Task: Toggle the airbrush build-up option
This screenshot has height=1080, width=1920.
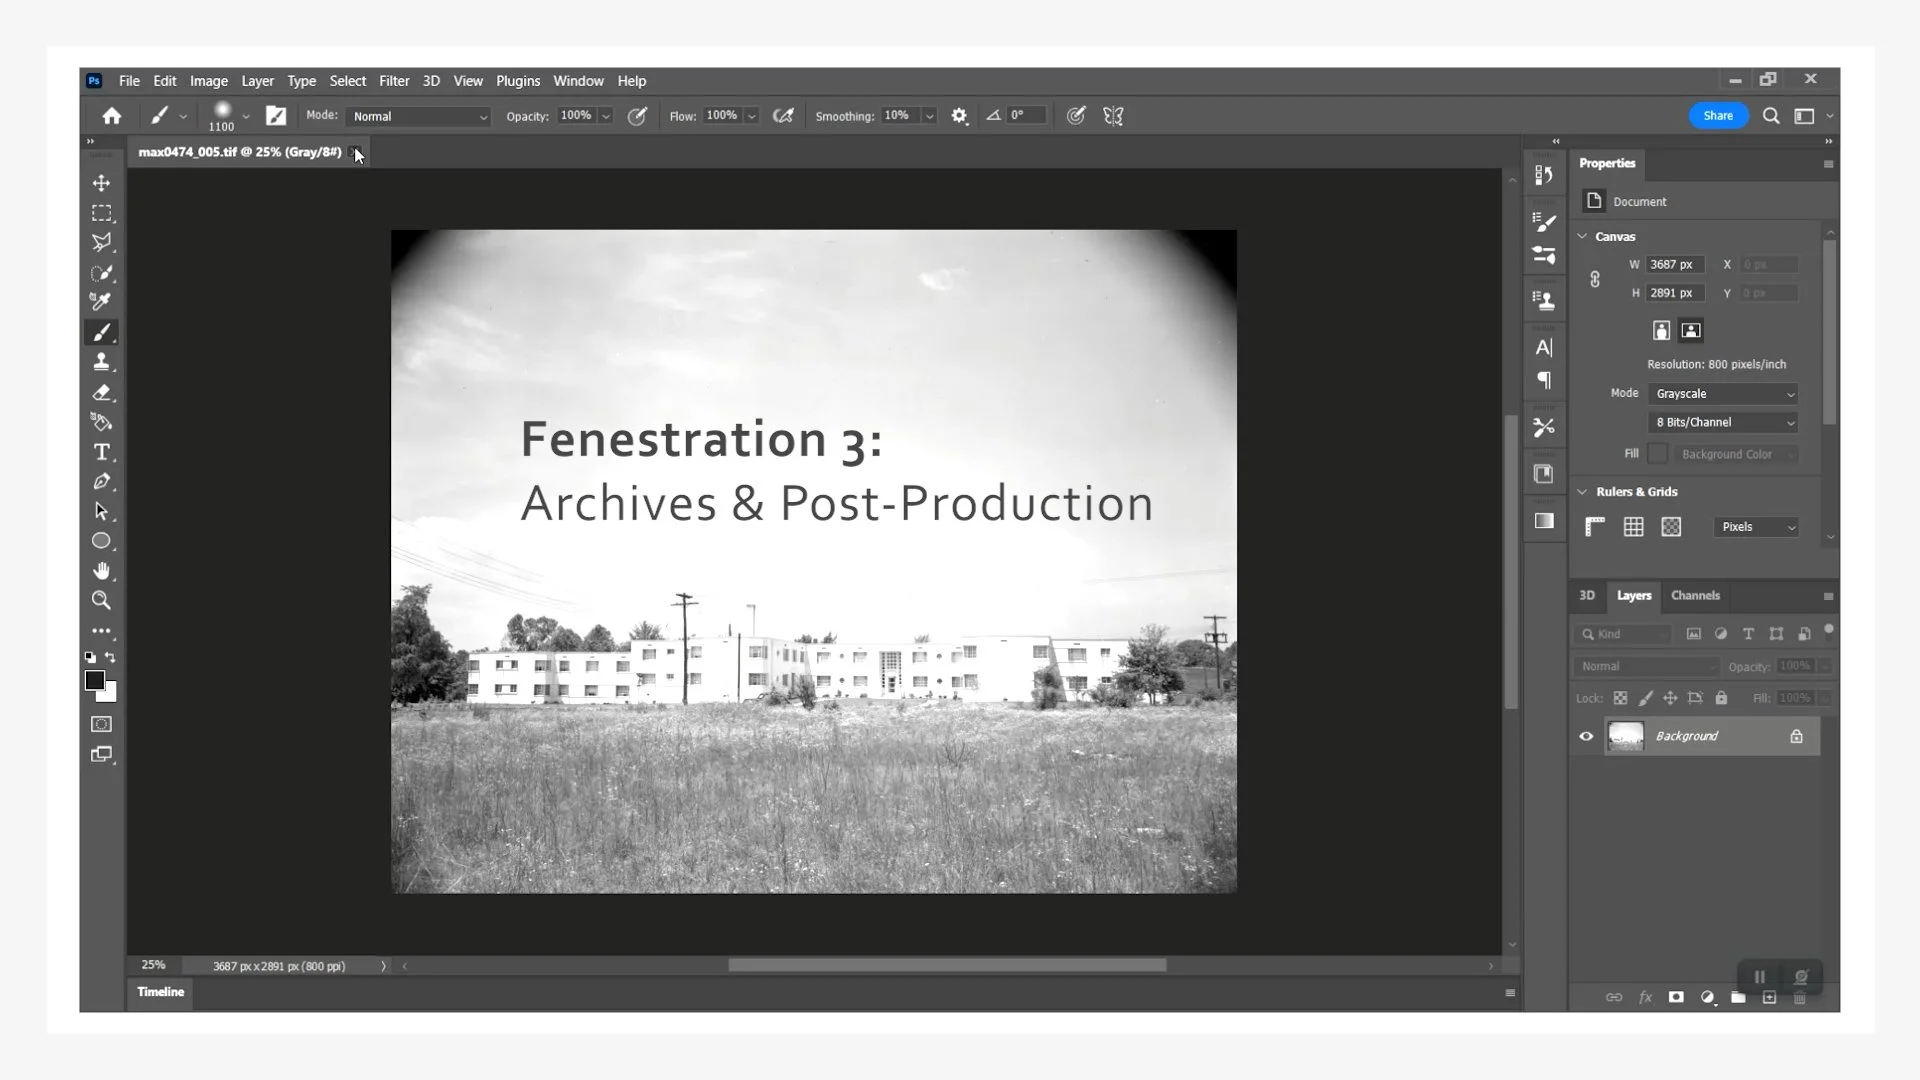Action: coord(783,116)
